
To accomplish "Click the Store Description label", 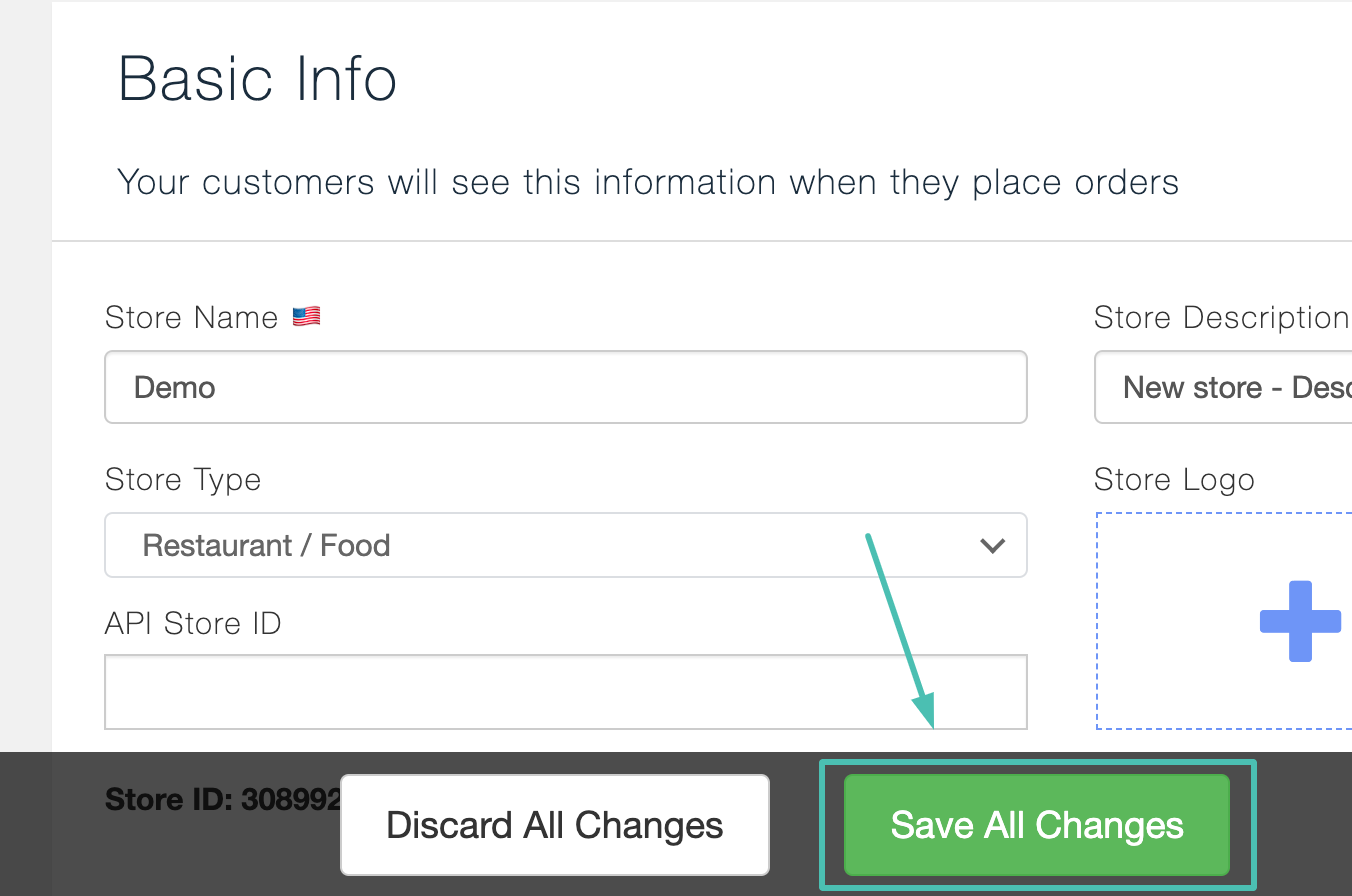I will coord(1222,318).
